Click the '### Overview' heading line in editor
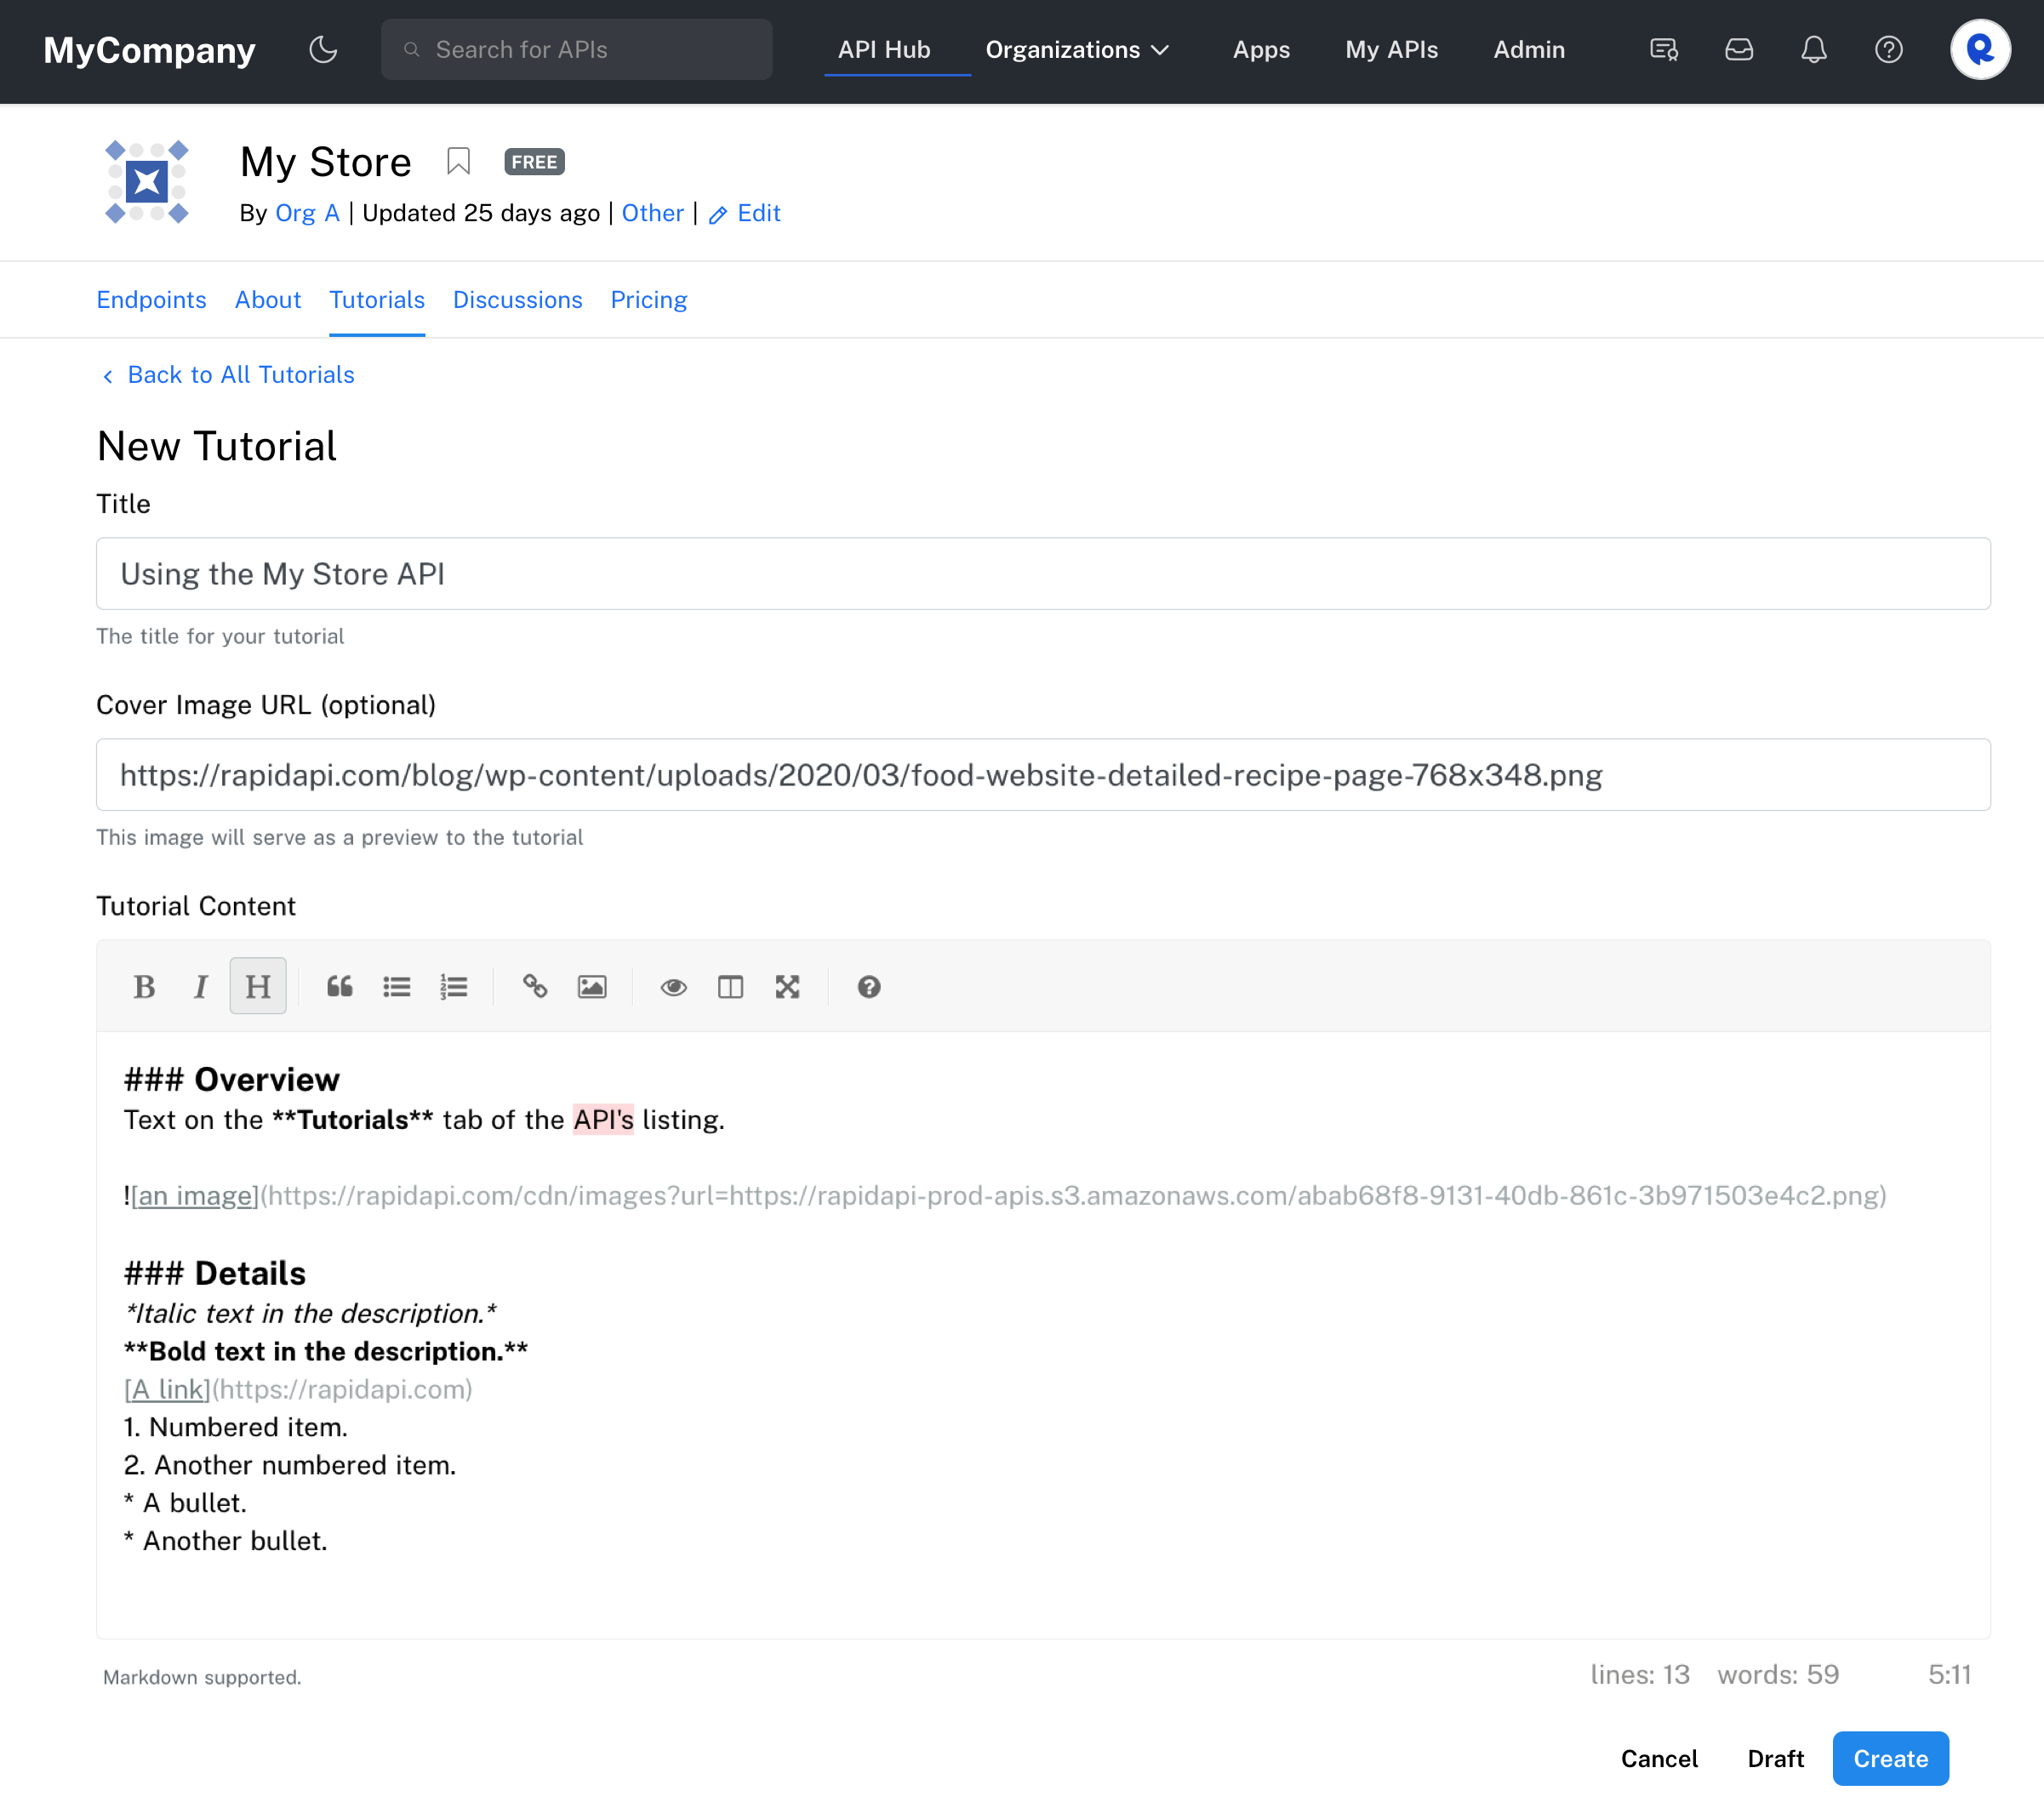The width and height of the screenshot is (2044, 1802). point(232,1080)
